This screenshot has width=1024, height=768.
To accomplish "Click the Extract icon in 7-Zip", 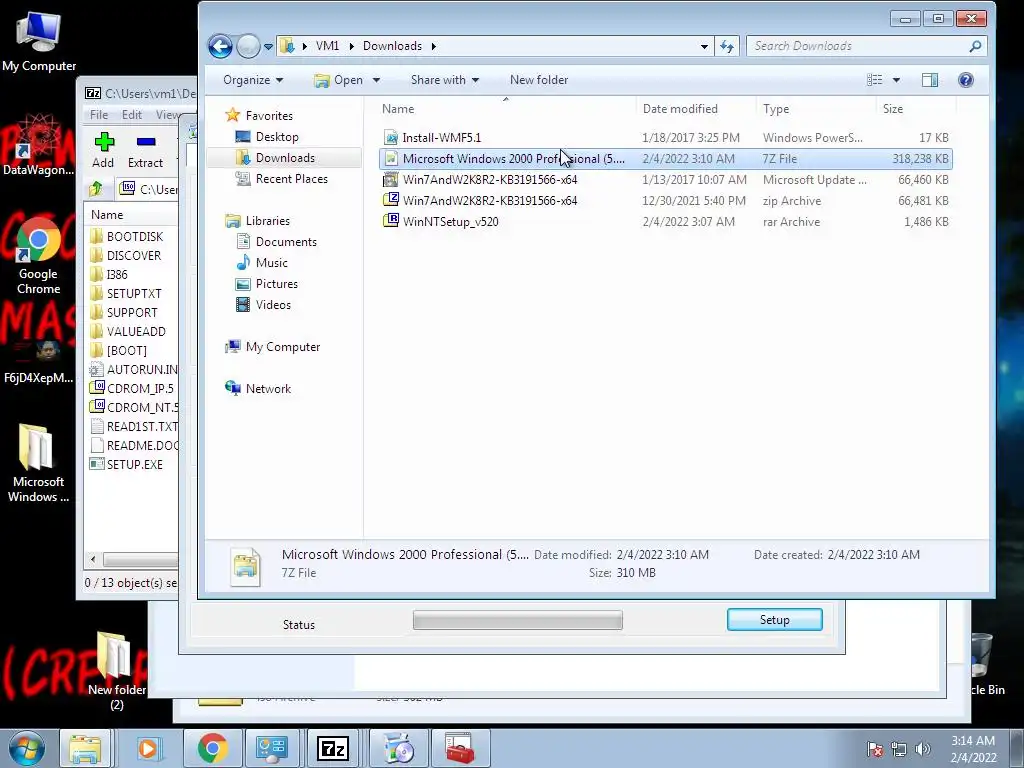I will [145, 150].
